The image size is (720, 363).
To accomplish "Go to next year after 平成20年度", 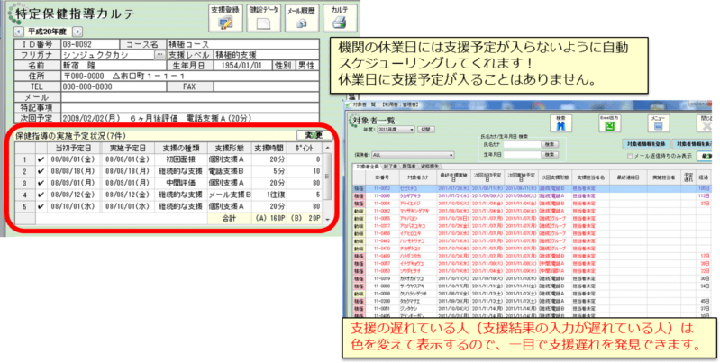I will click(77, 32).
